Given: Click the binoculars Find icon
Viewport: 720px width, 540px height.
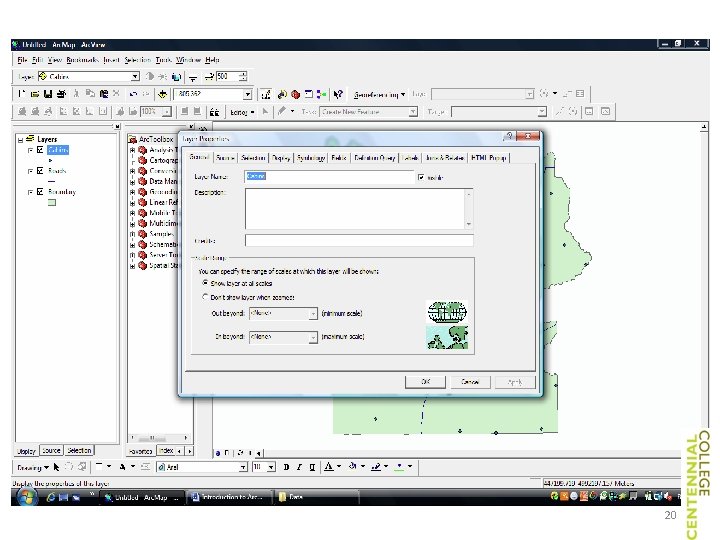Looking at the screenshot, I should 214,112.
